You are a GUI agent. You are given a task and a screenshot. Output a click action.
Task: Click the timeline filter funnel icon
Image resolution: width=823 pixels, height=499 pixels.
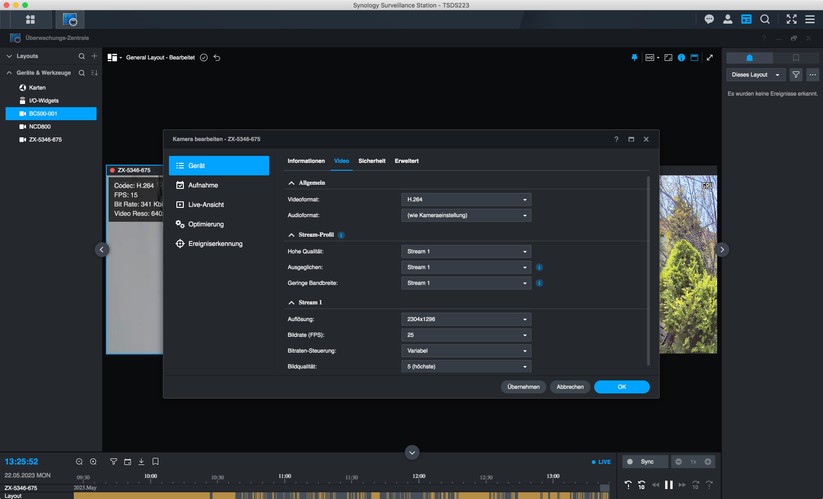tap(114, 462)
